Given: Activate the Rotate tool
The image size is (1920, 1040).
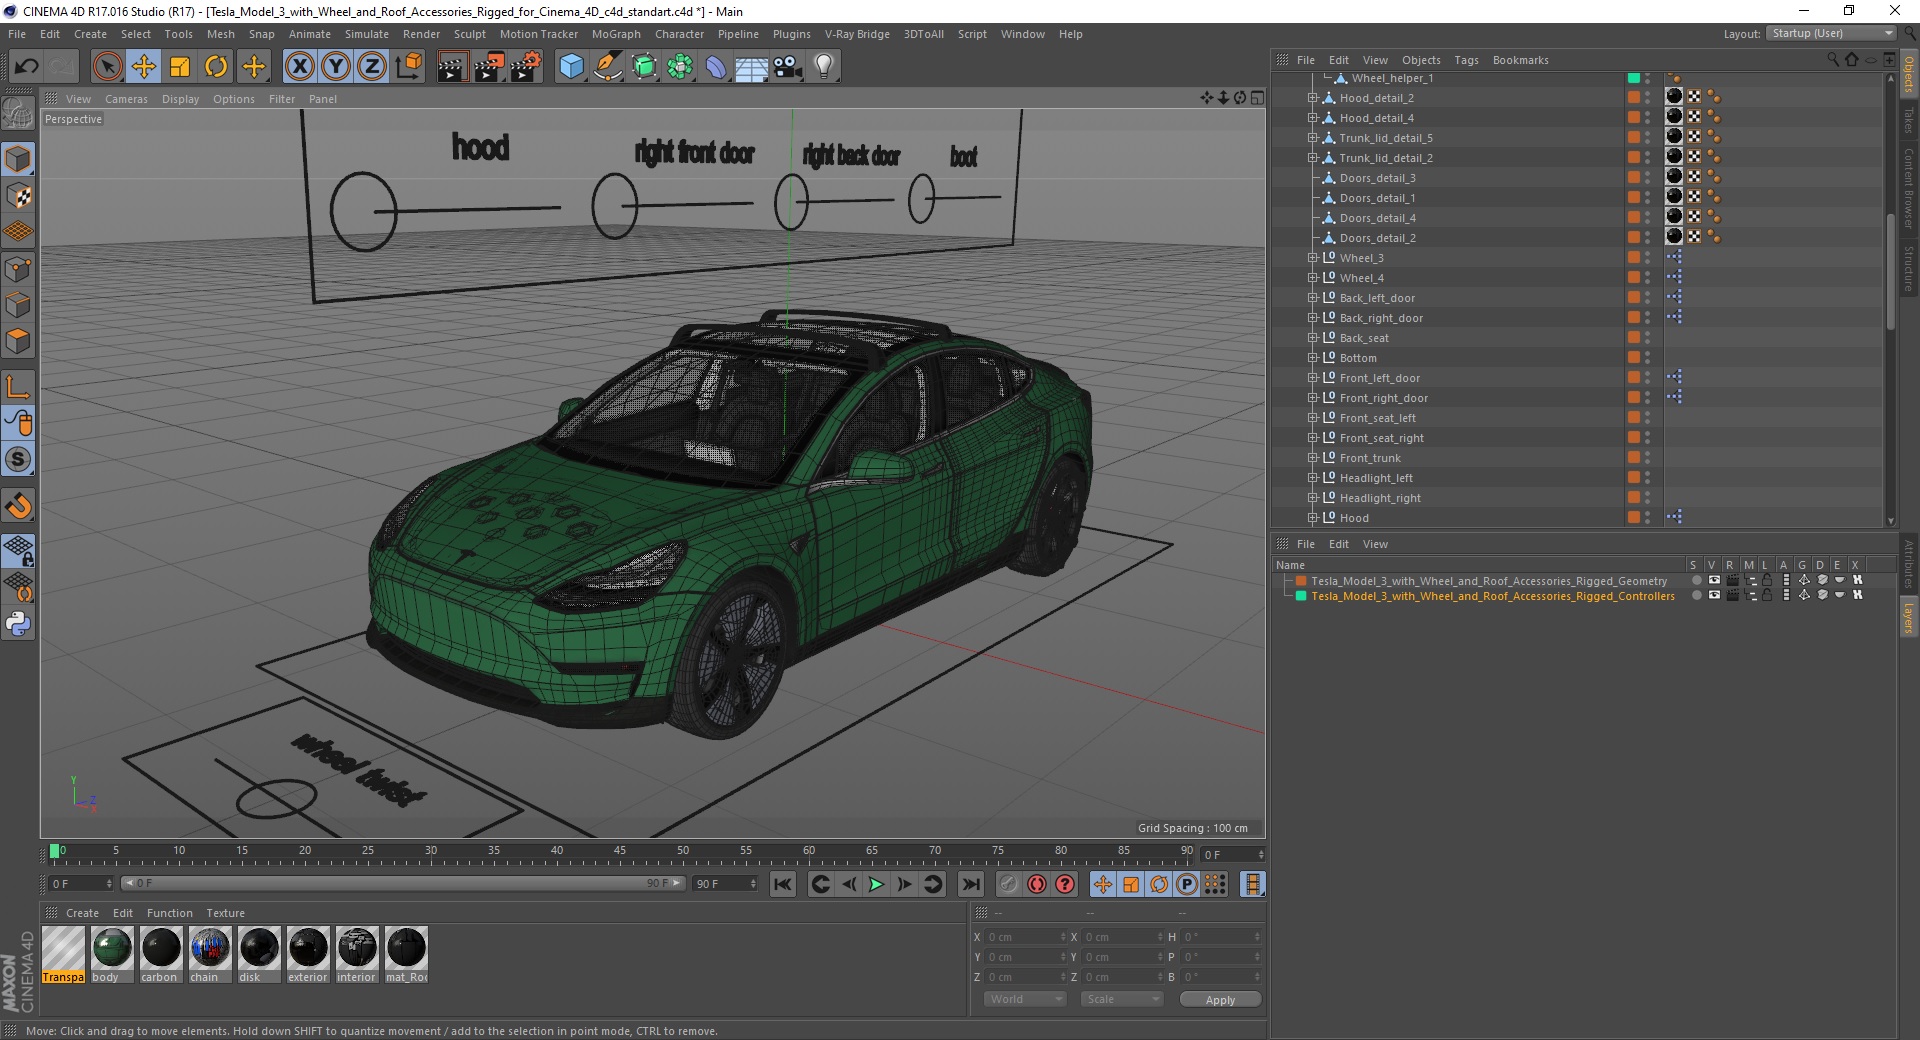Looking at the screenshot, I should pyautogui.click(x=216, y=67).
